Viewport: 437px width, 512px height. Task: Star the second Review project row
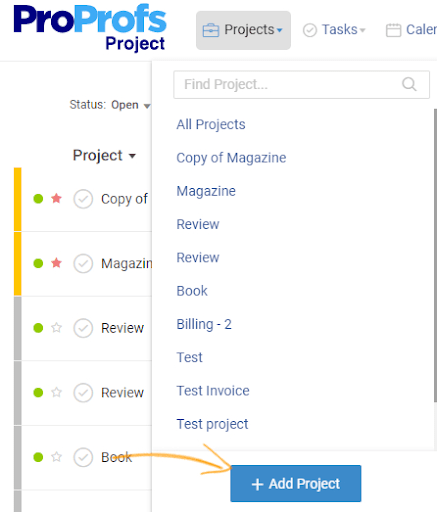point(56,392)
